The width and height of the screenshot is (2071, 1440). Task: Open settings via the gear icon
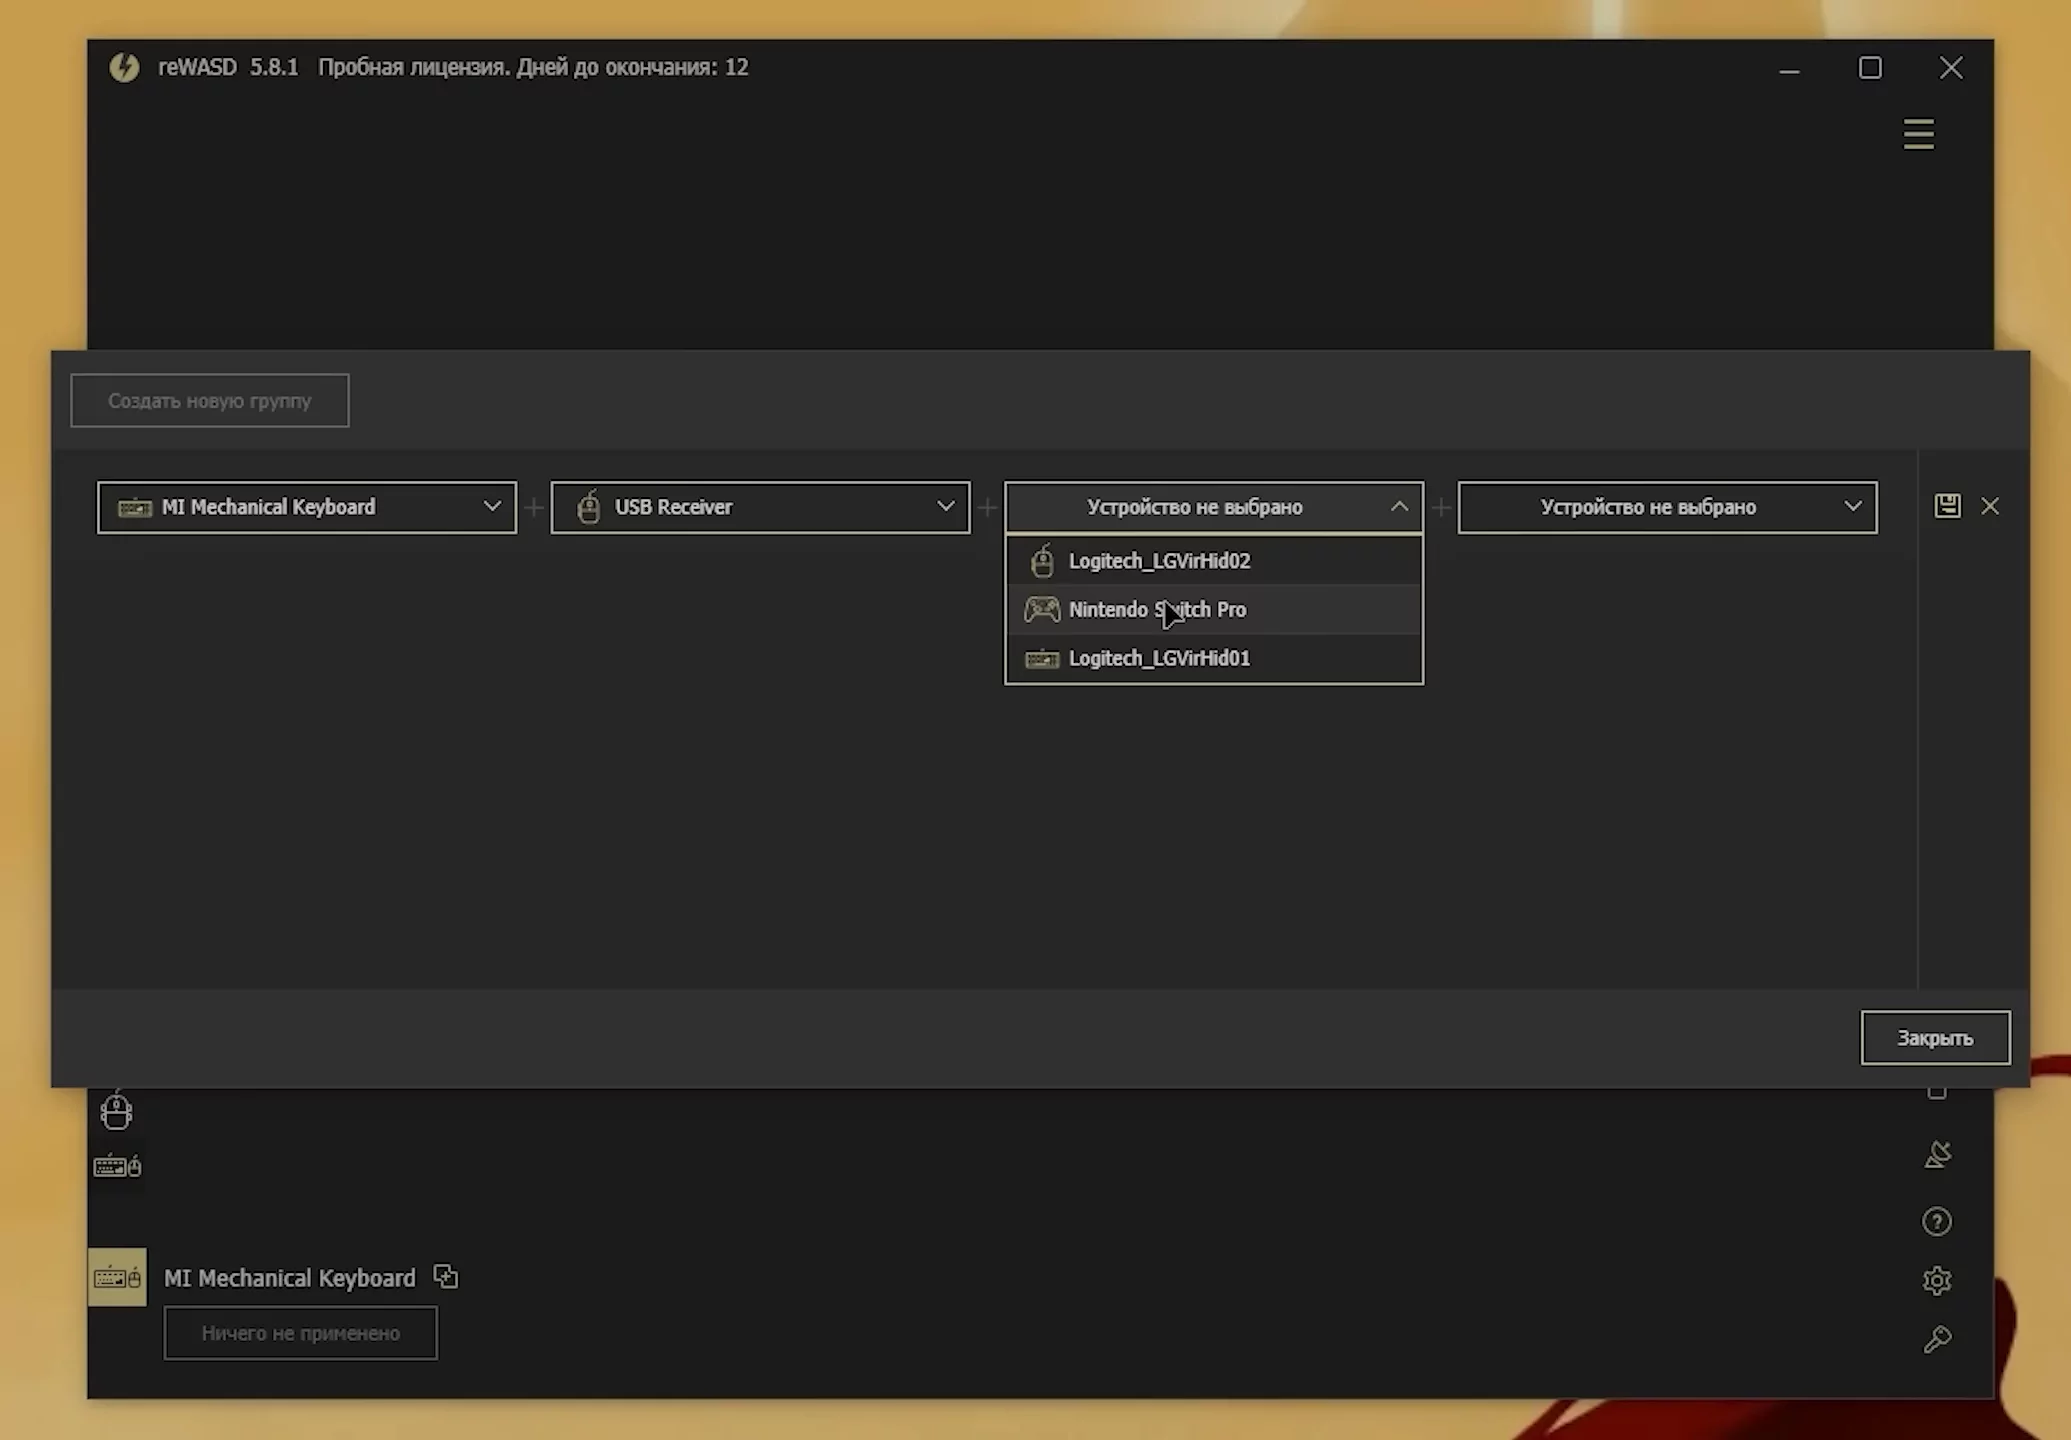(x=1936, y=1281)
